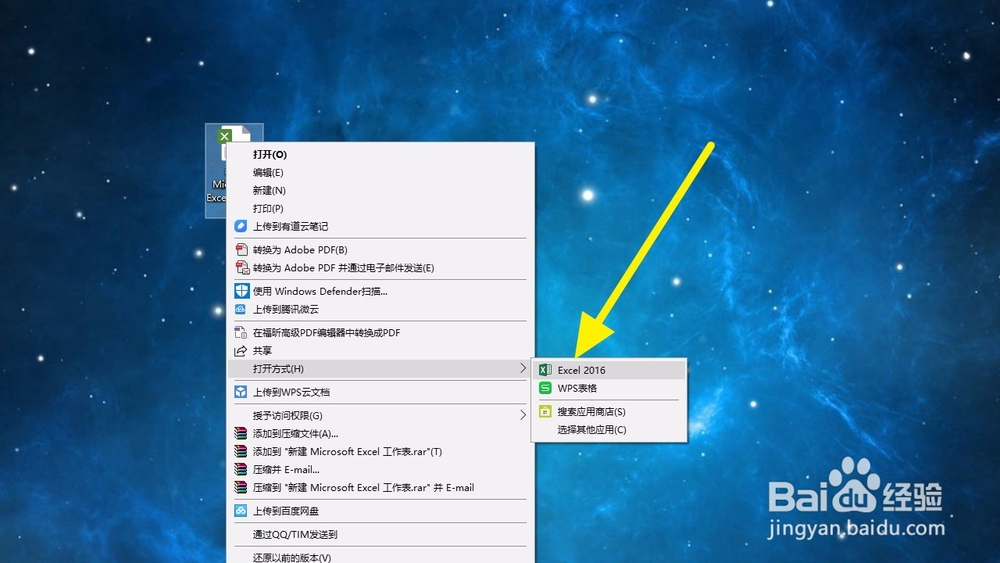Screen dimensions: 1000x563
Task: Click the 搜索应用商店 store icon
Action: click(545, 411)
